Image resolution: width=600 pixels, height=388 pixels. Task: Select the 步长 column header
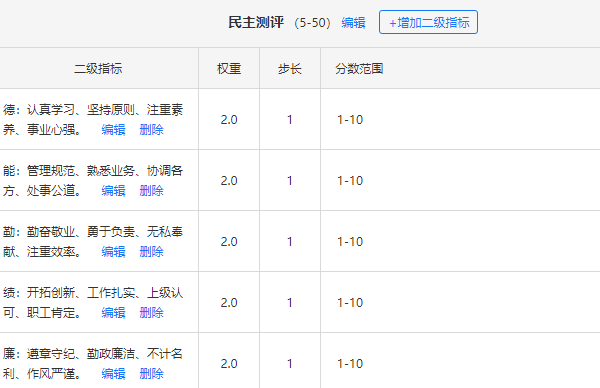tap(290, 69)
